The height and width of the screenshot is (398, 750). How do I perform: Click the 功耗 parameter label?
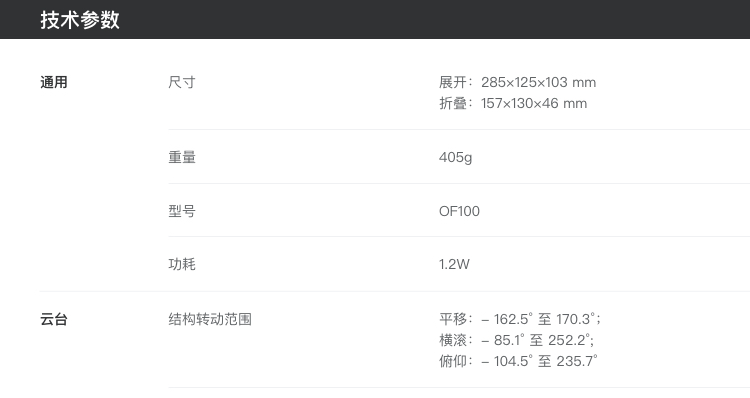point(182,264)
